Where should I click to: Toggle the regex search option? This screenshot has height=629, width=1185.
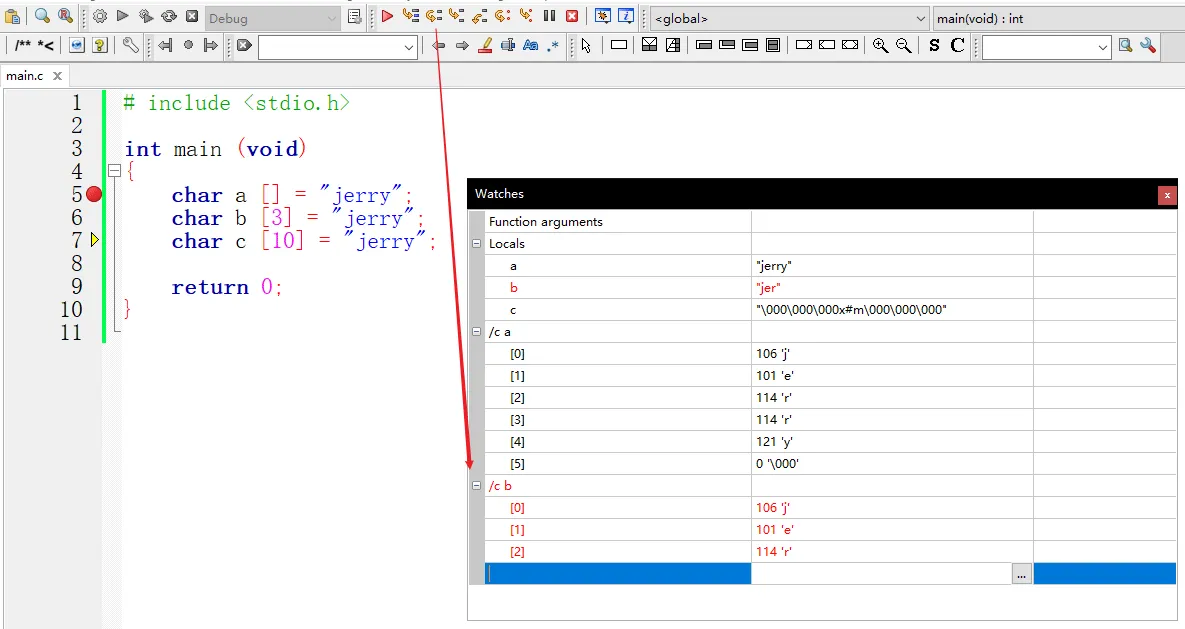(553, 45)
